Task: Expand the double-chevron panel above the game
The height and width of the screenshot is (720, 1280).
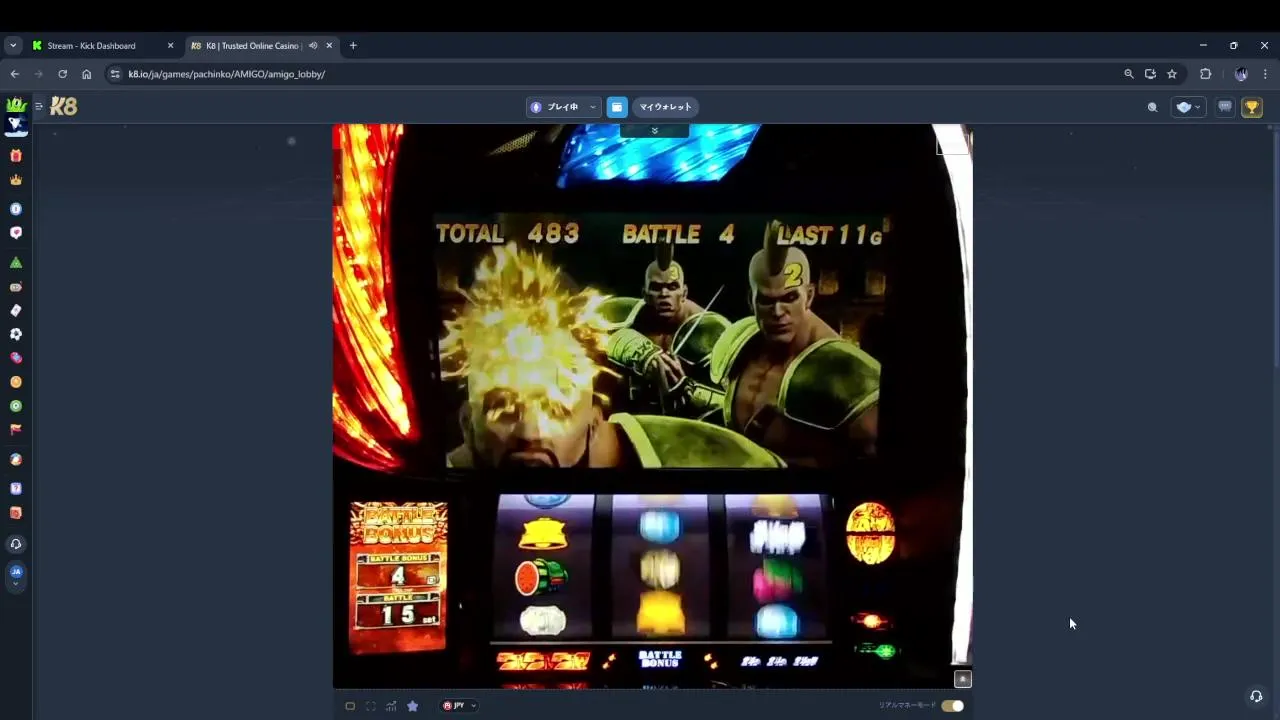Action: 654,131
